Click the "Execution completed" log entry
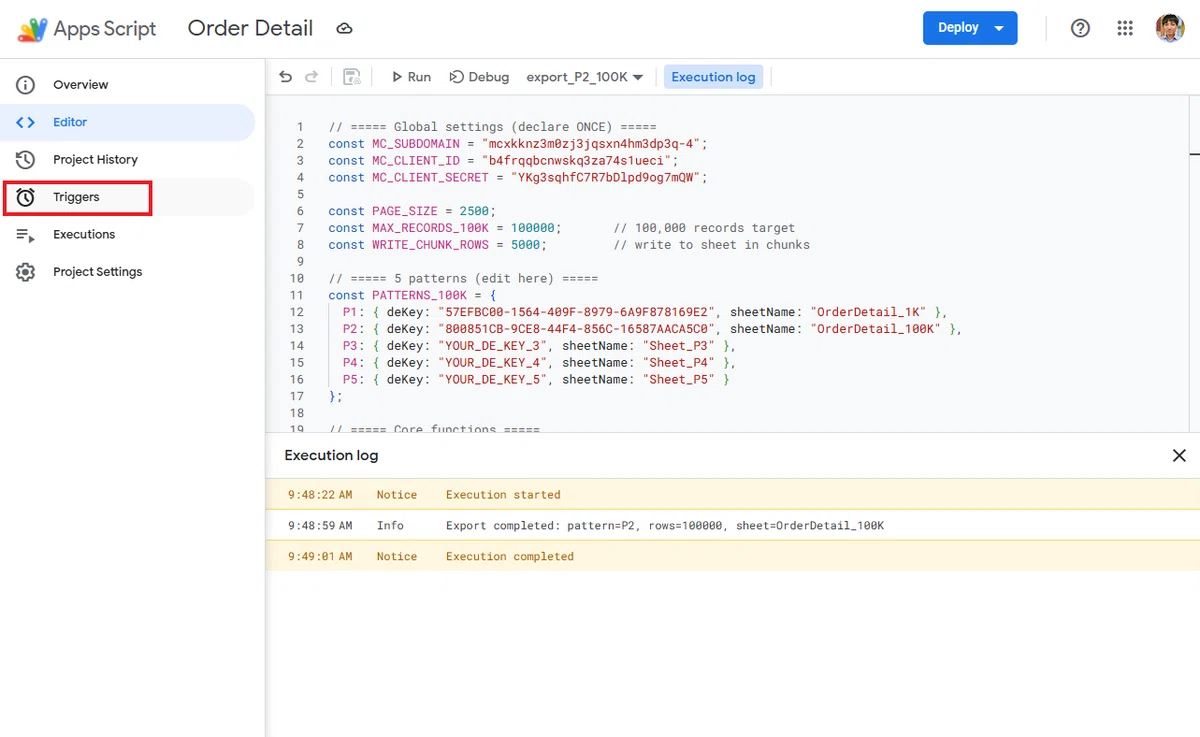This screenshot has height=737, width=1200. point(733,556)
